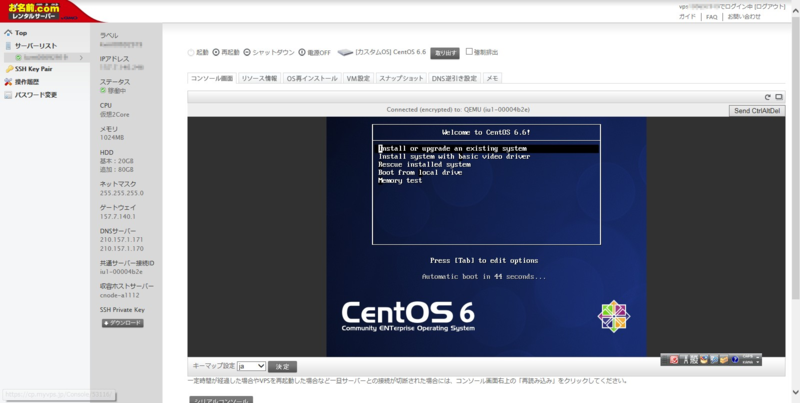800x403 pixels.
Task: Enable the 強制排出 force eject checkbox
Action: 469,52
